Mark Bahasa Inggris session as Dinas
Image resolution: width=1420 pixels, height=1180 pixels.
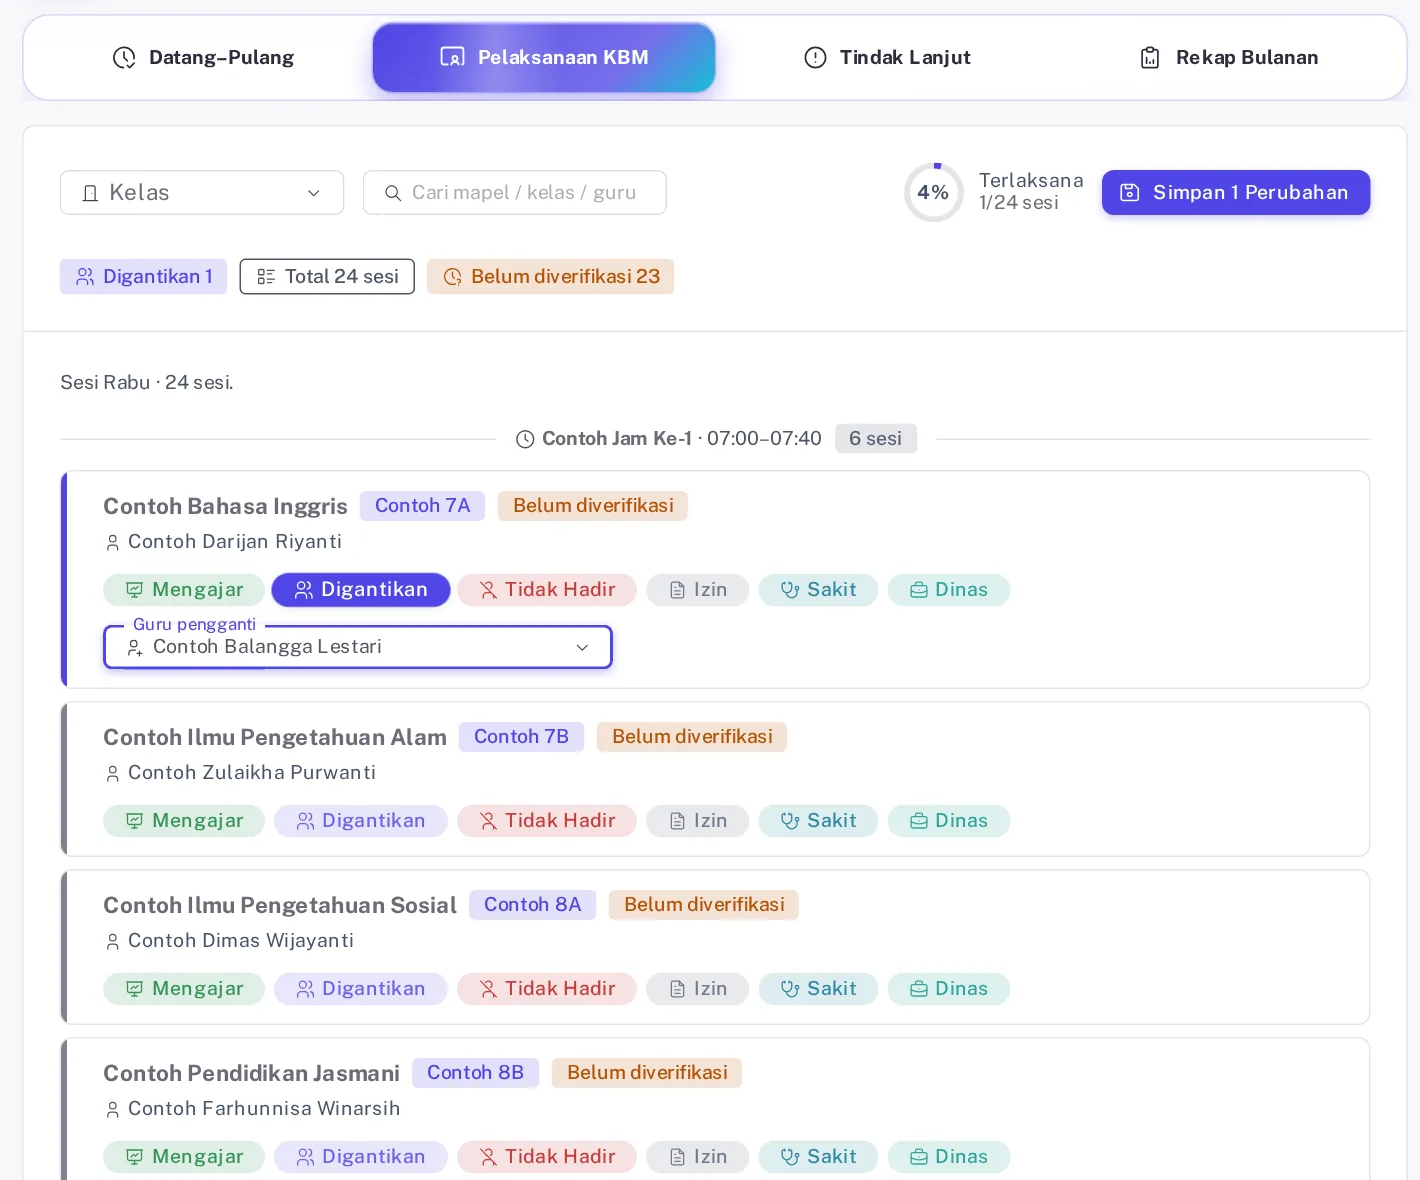tap(949, 590)
